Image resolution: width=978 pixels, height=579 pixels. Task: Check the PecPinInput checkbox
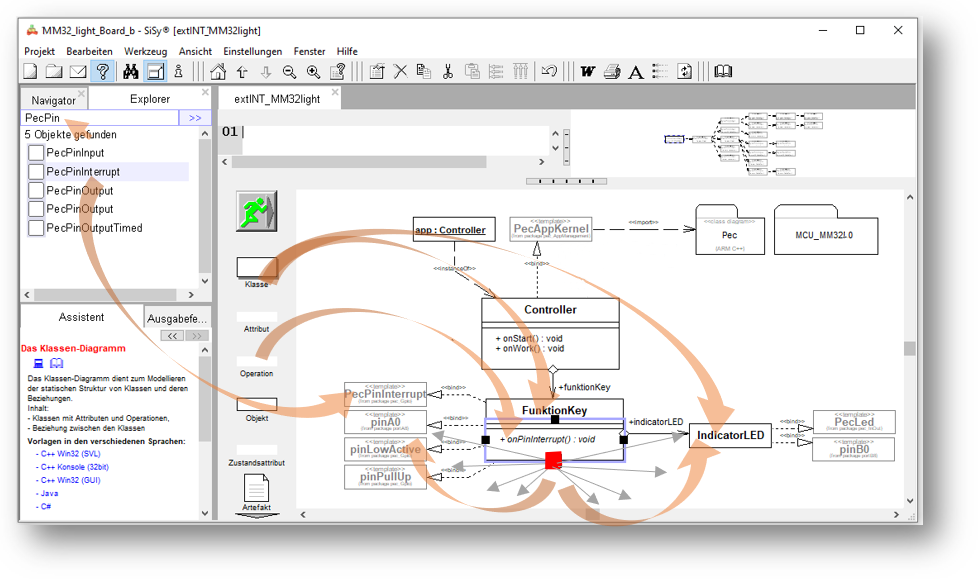tap(36, 153)
